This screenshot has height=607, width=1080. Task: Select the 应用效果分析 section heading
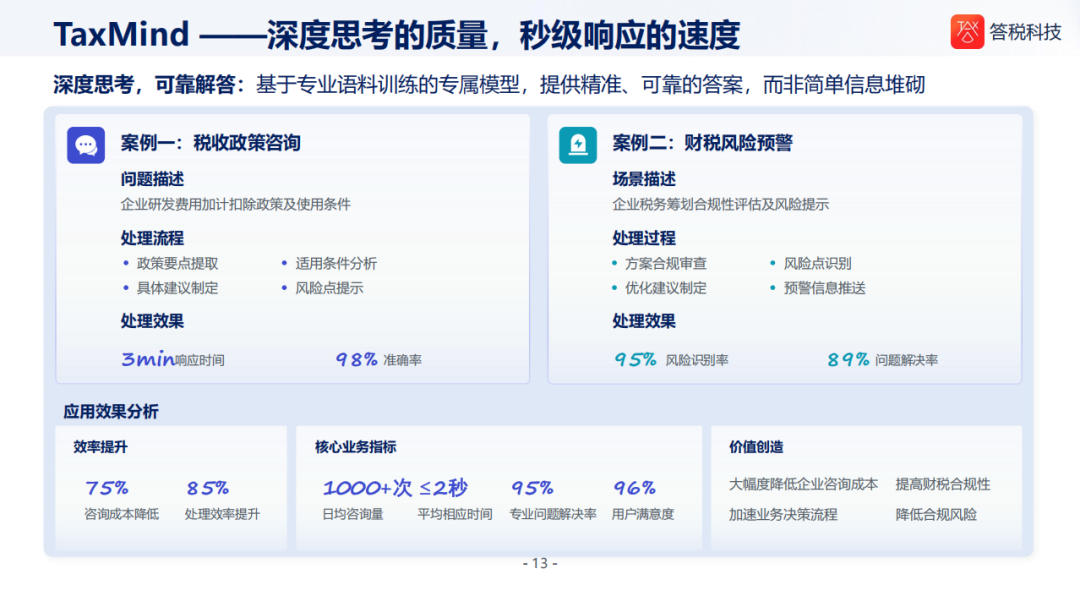click(x=111, y=412)
